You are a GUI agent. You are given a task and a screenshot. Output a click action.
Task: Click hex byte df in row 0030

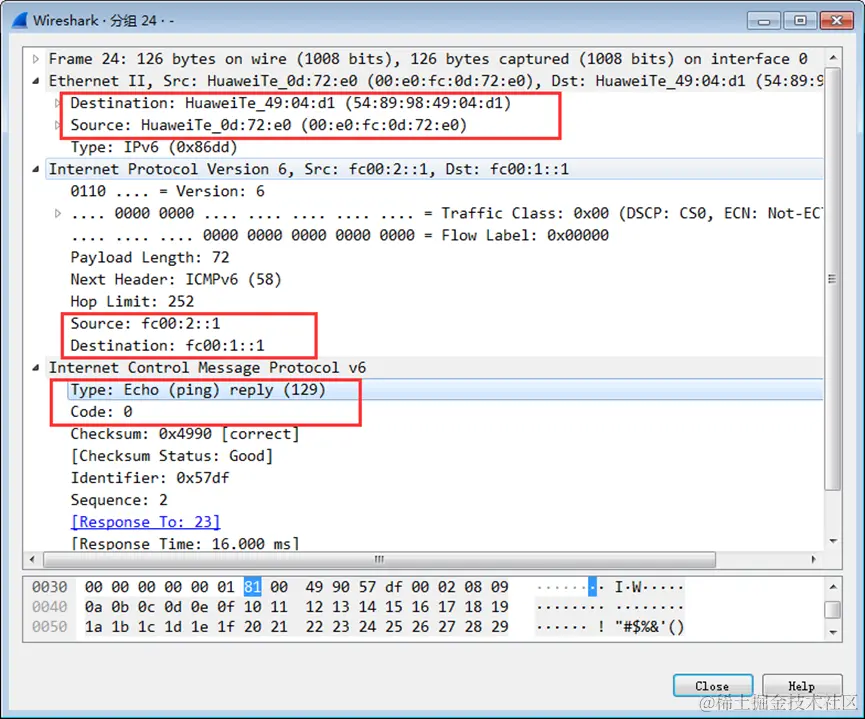click(x=393, y=587)
